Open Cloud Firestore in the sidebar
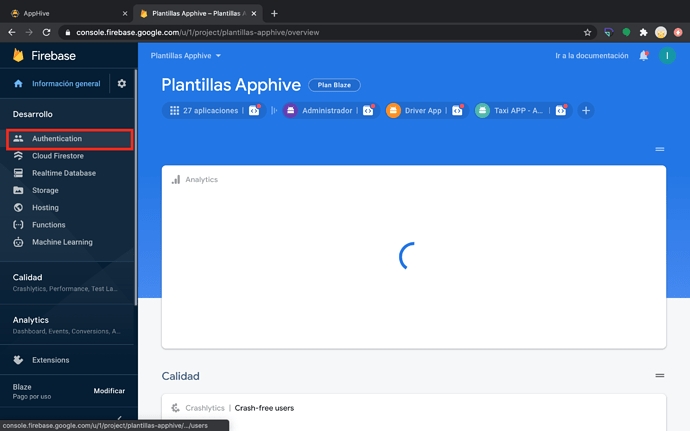 (x=57, y=156)
